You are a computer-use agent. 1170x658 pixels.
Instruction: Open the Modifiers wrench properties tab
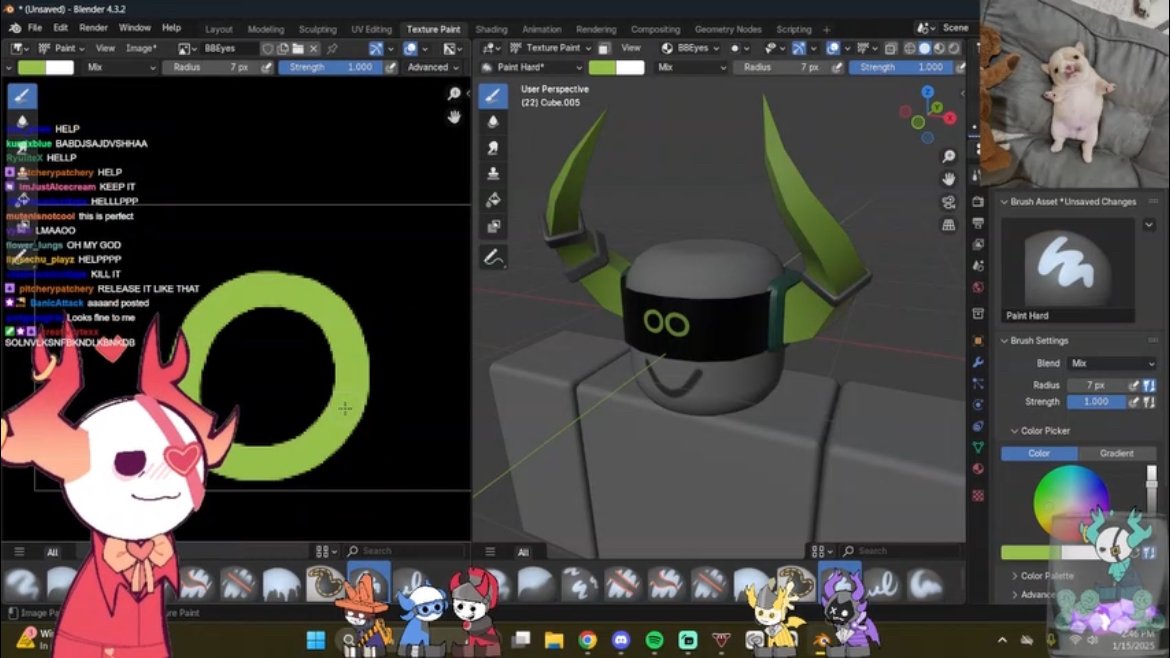tap(977, 362)
